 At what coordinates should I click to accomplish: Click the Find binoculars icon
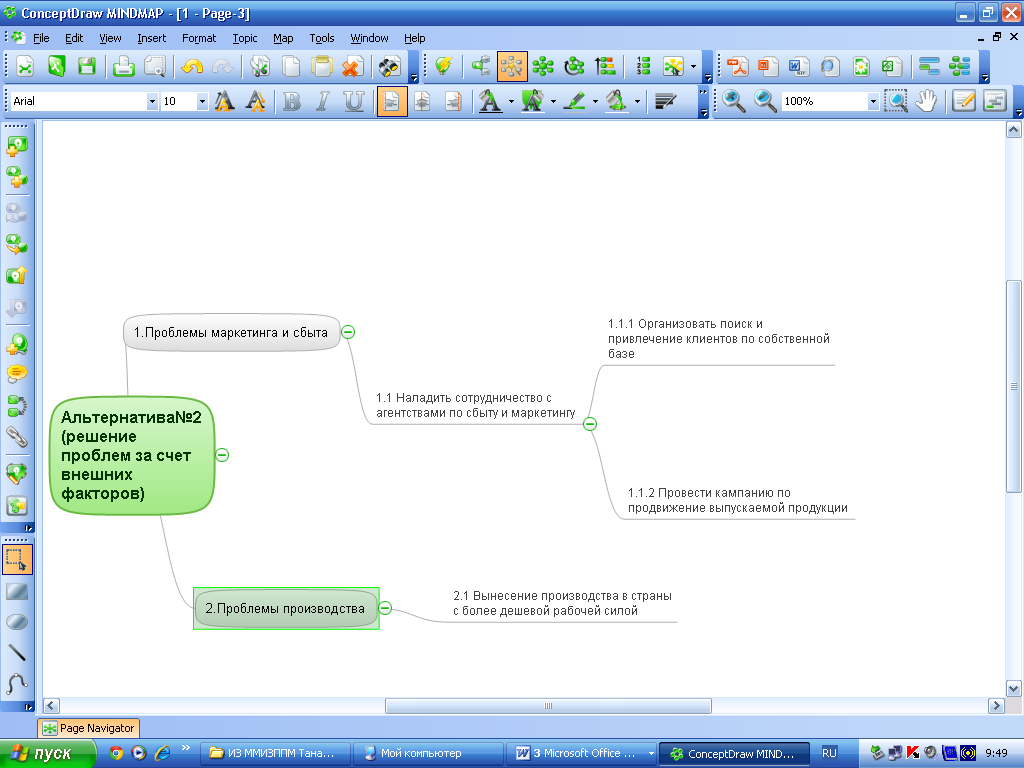click(x=389, y=67)
